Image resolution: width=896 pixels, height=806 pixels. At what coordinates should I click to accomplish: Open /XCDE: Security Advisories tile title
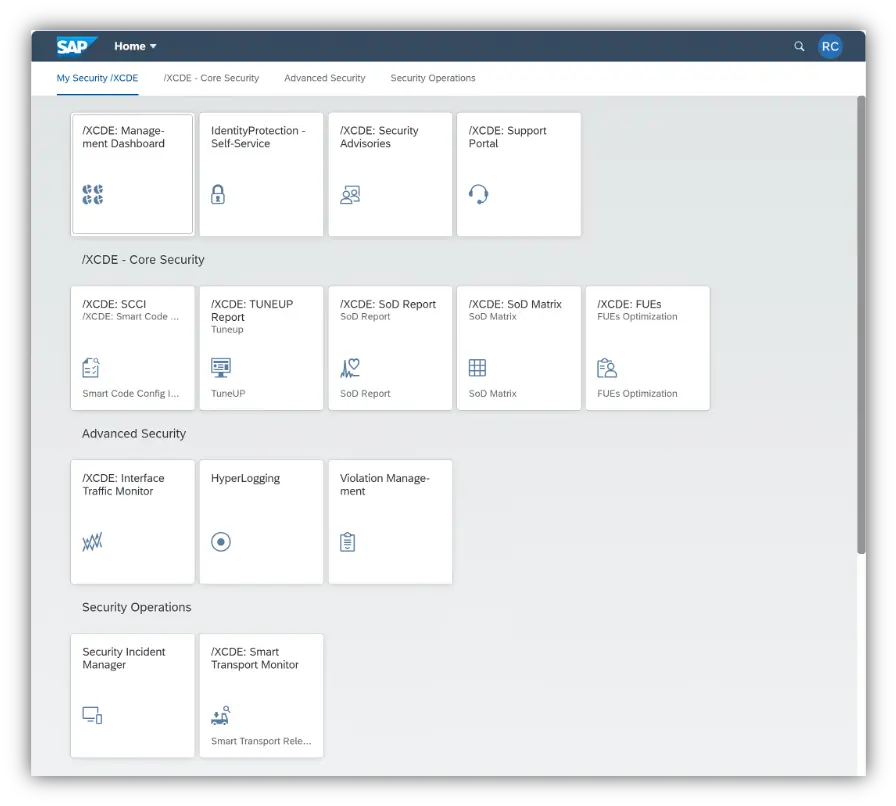(x=379, y=137)
